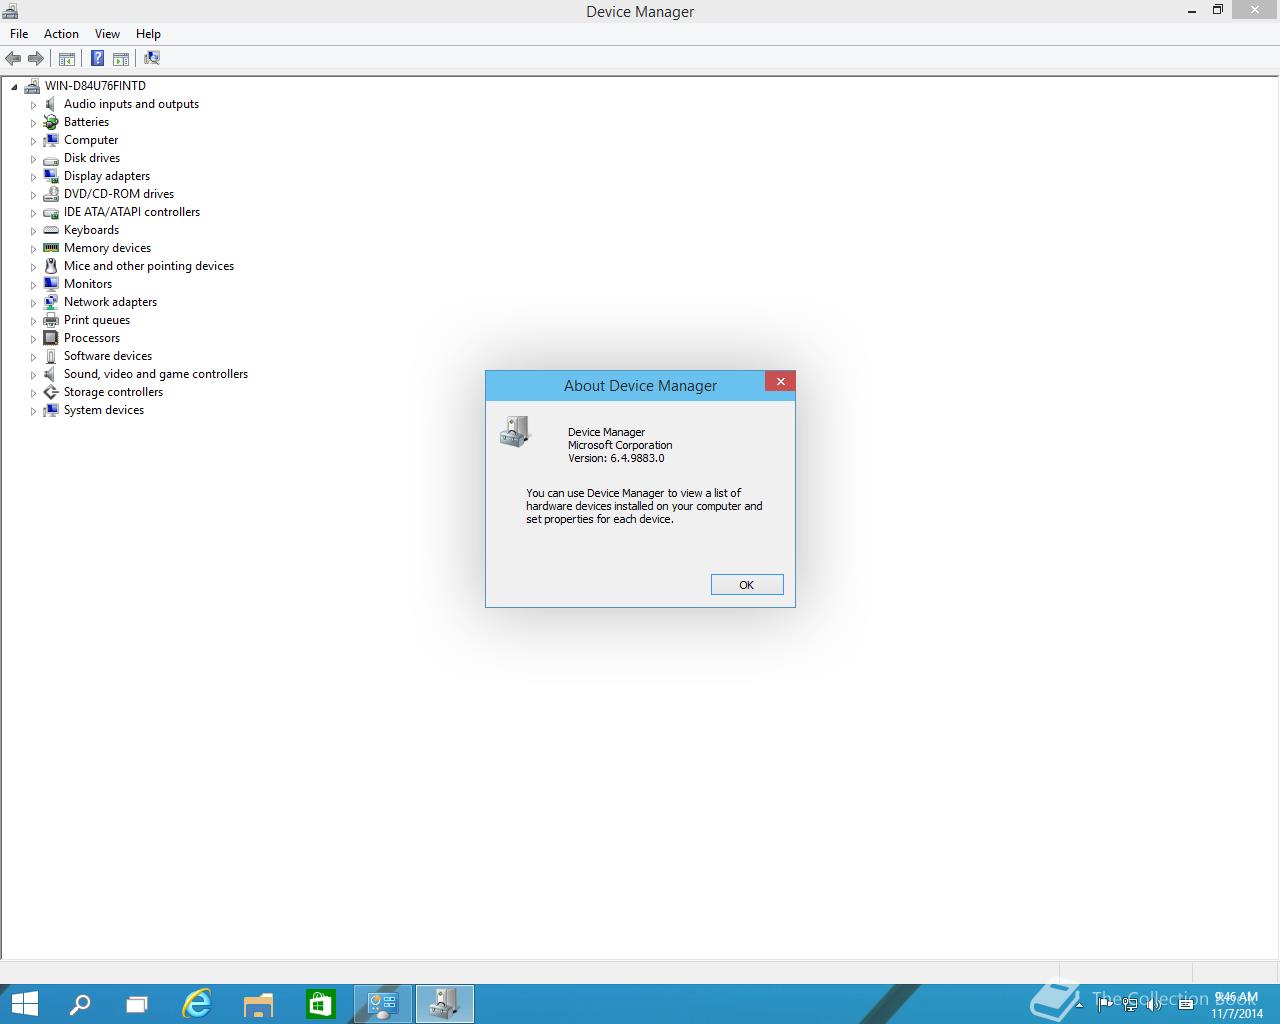Click the Storage controllers icon
The height and width of the screenshot is (1024, 1280).
pos(51,392)
